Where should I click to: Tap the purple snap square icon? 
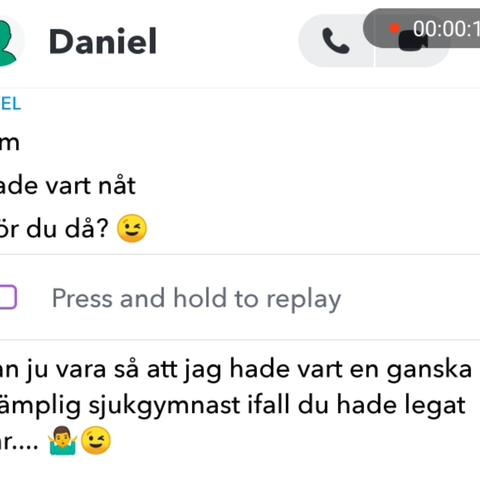(x=7, y=297)
